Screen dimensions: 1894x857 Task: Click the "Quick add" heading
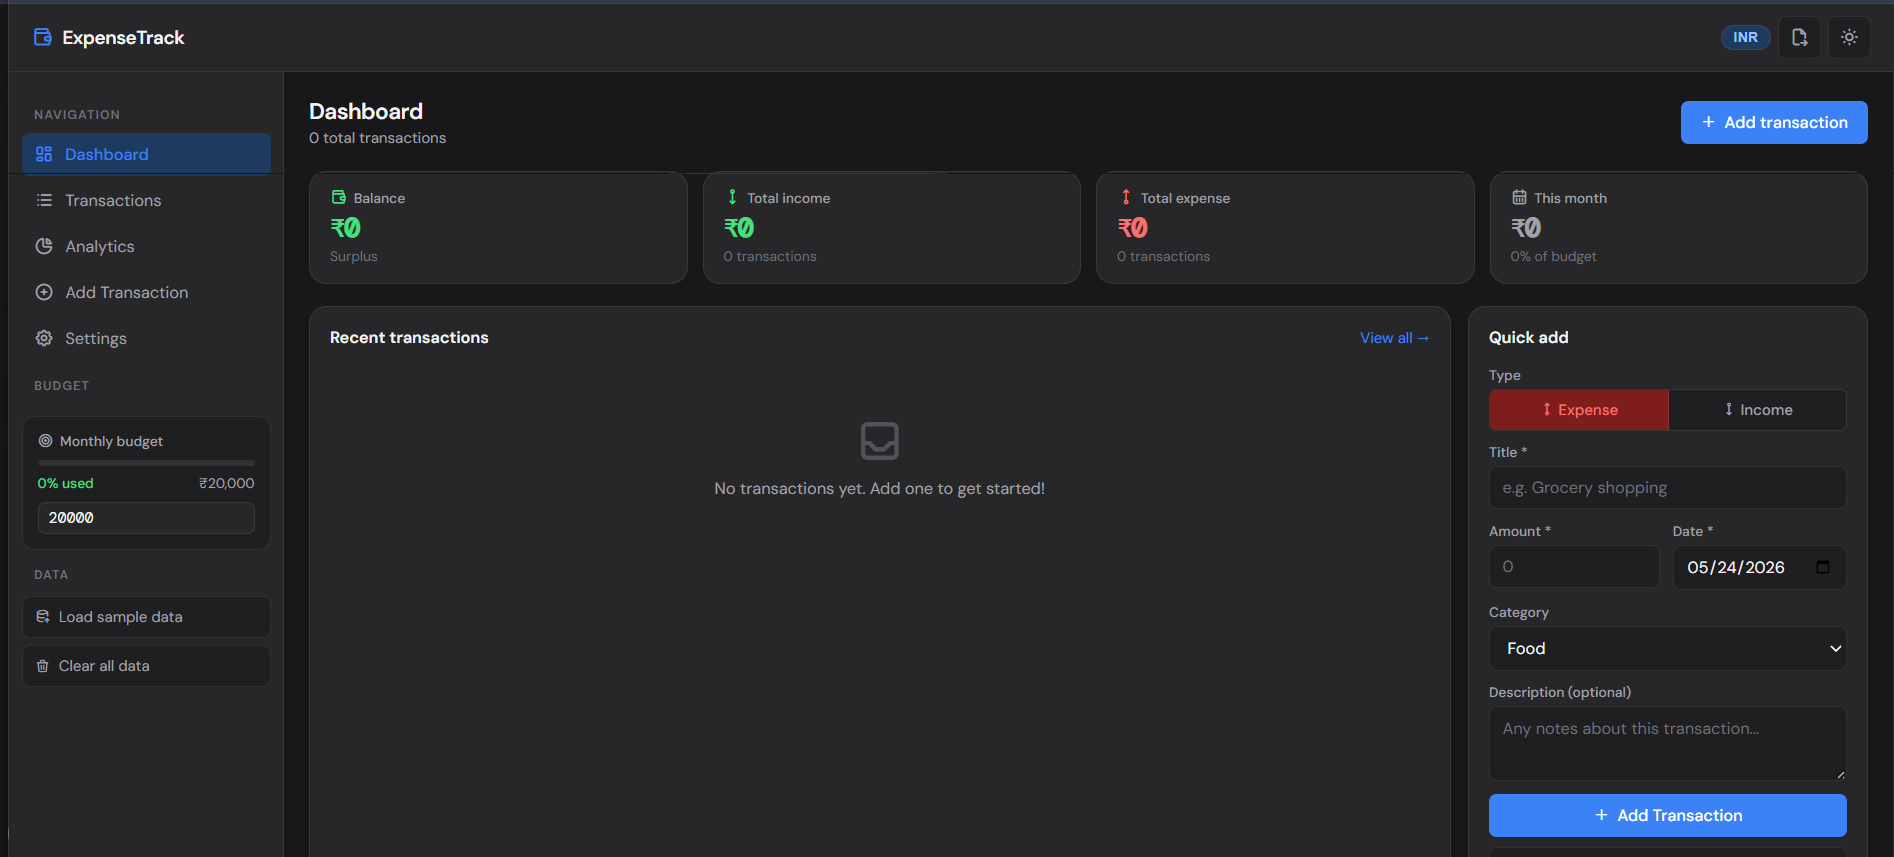[x=1528, y=338]
